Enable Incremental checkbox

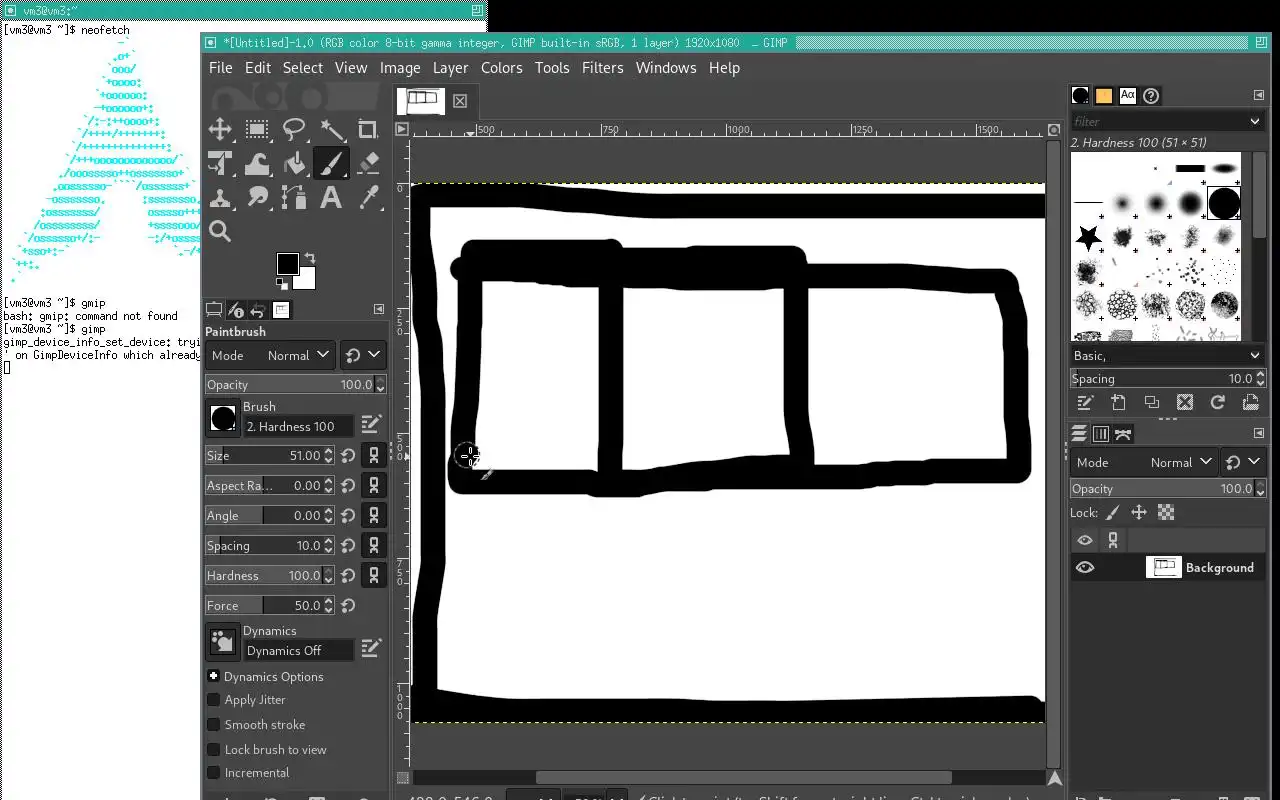(x=213, y=773)
